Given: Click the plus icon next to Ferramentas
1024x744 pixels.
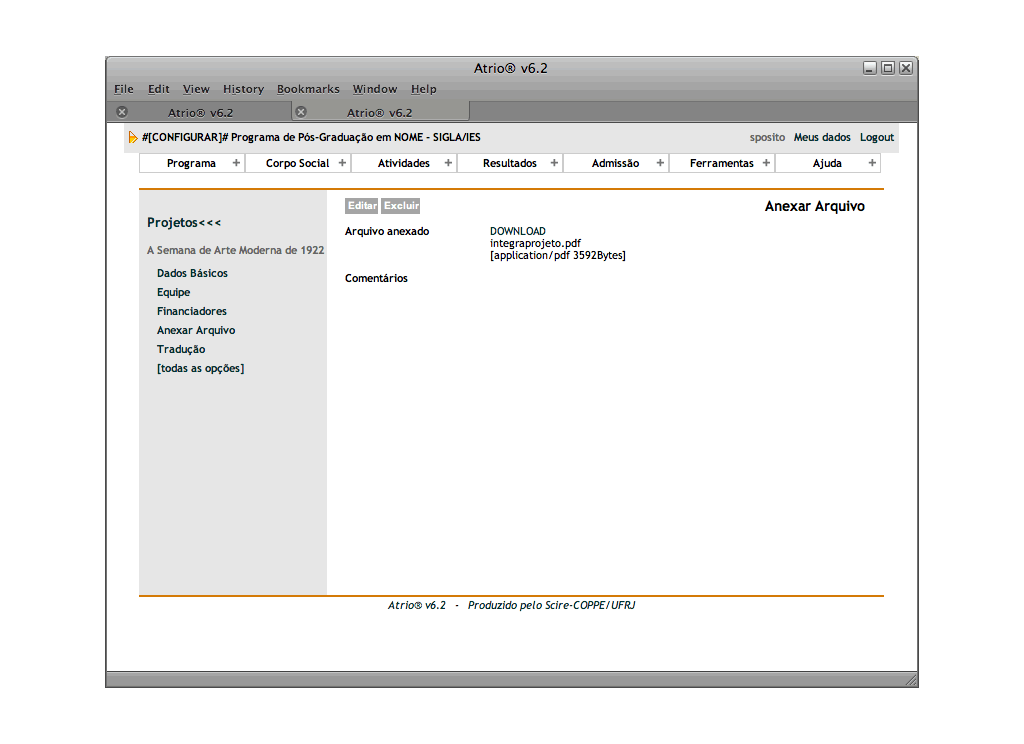Looking at the screenshot, I should point(766,163).
